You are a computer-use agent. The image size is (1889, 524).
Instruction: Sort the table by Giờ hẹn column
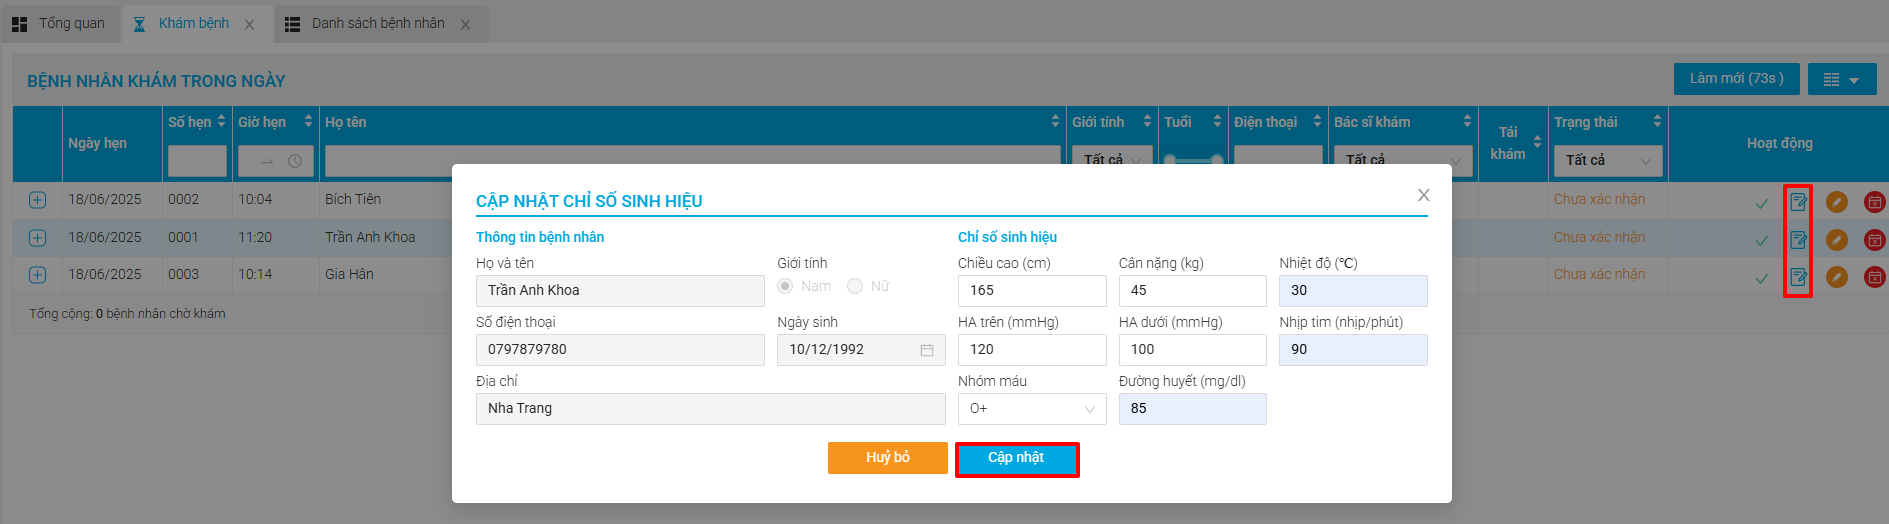[x=308, y=121]
